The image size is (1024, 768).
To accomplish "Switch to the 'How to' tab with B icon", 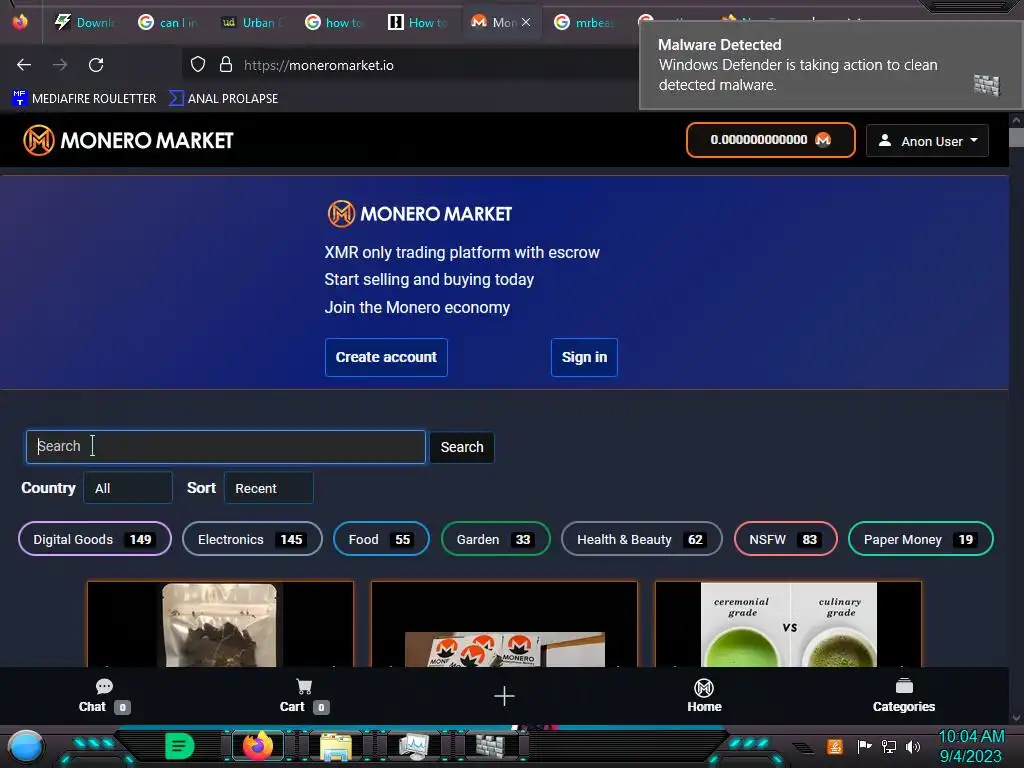I will (418, 22).
